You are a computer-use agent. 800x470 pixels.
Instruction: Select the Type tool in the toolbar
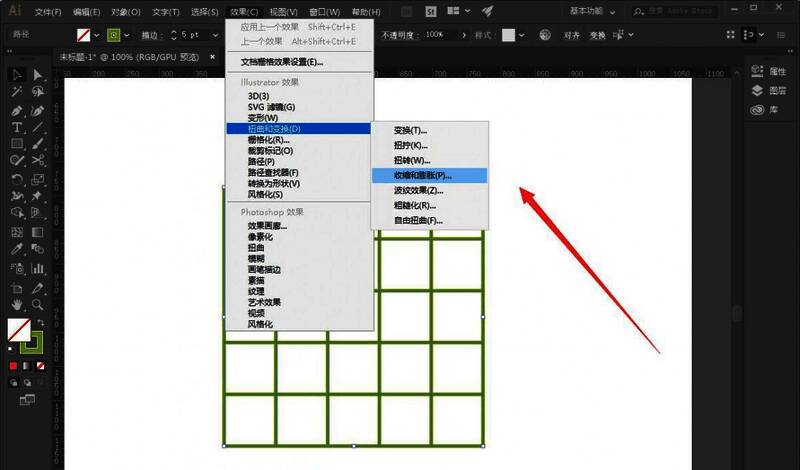pos(17,128)
